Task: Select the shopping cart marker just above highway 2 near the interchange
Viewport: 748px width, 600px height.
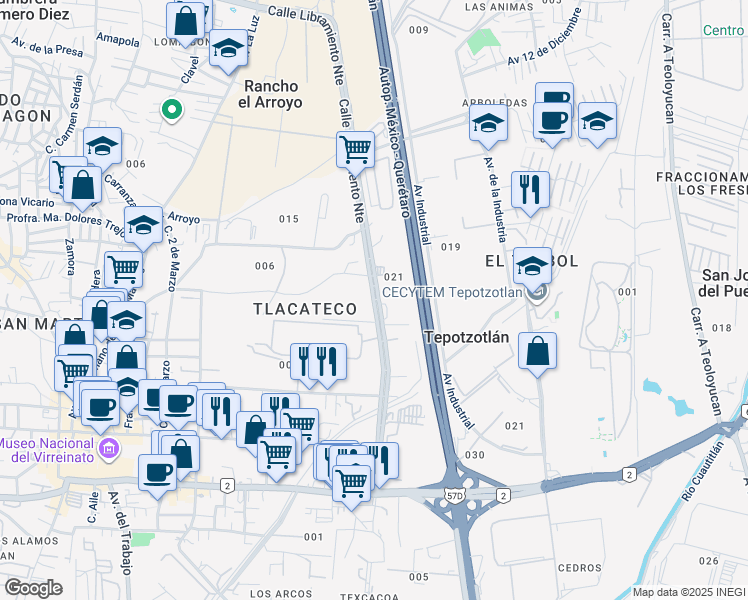Action: [352, 488]
